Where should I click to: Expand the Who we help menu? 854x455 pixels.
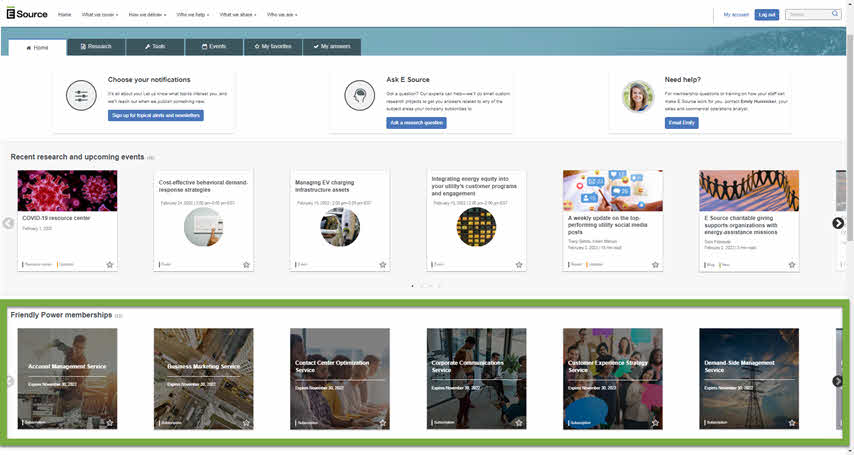pyautogui.click(x=193, y=15)
